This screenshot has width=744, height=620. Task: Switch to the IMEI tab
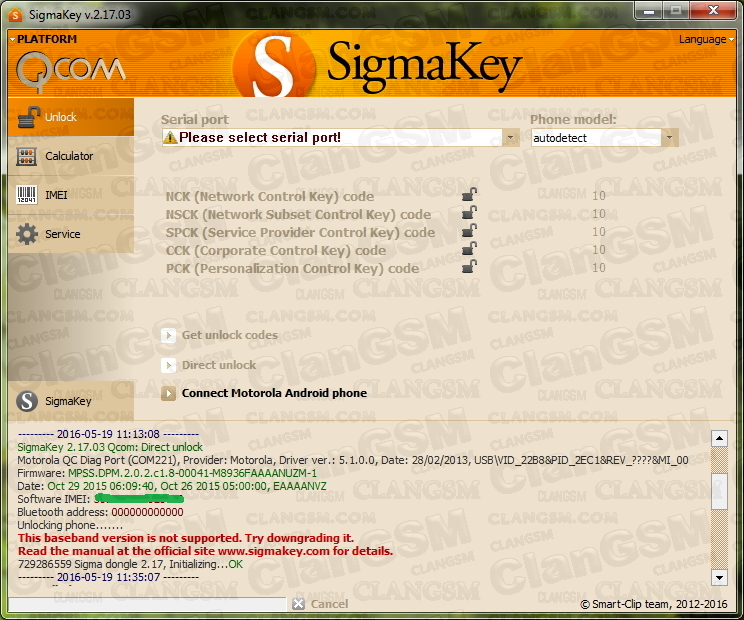coord(71,195)
